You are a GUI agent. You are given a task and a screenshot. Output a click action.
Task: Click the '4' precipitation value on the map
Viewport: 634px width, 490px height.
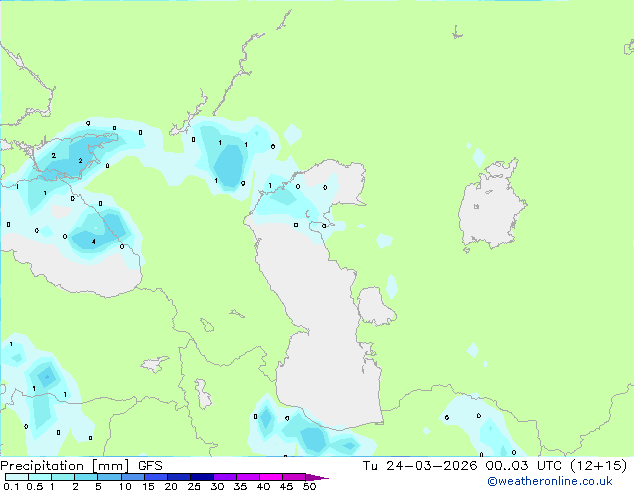coord(94,242)
